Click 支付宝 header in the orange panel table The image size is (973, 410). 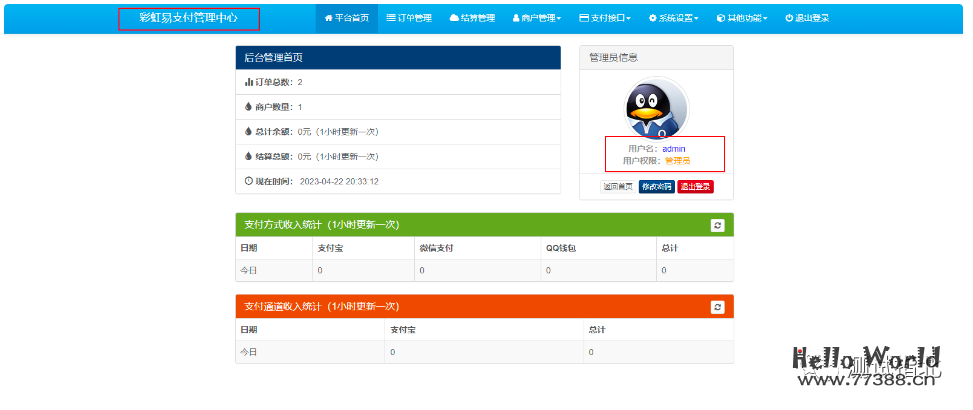pyautogui.click(x=403, y=329)
